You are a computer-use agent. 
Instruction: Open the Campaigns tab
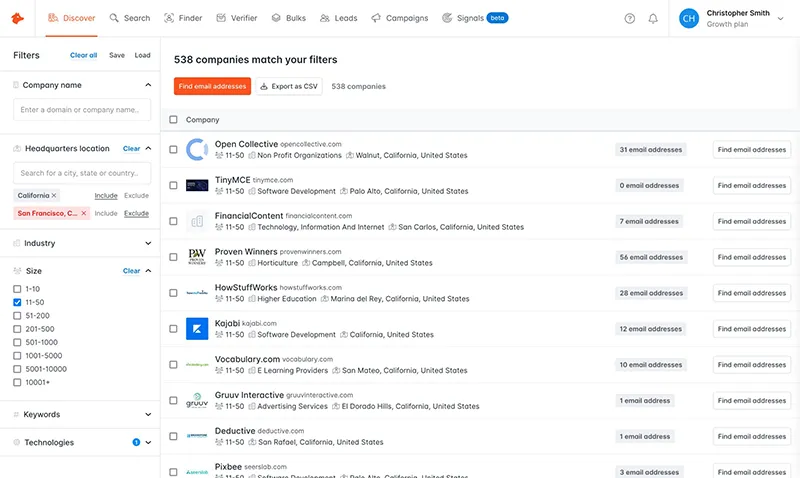(399, 18)
